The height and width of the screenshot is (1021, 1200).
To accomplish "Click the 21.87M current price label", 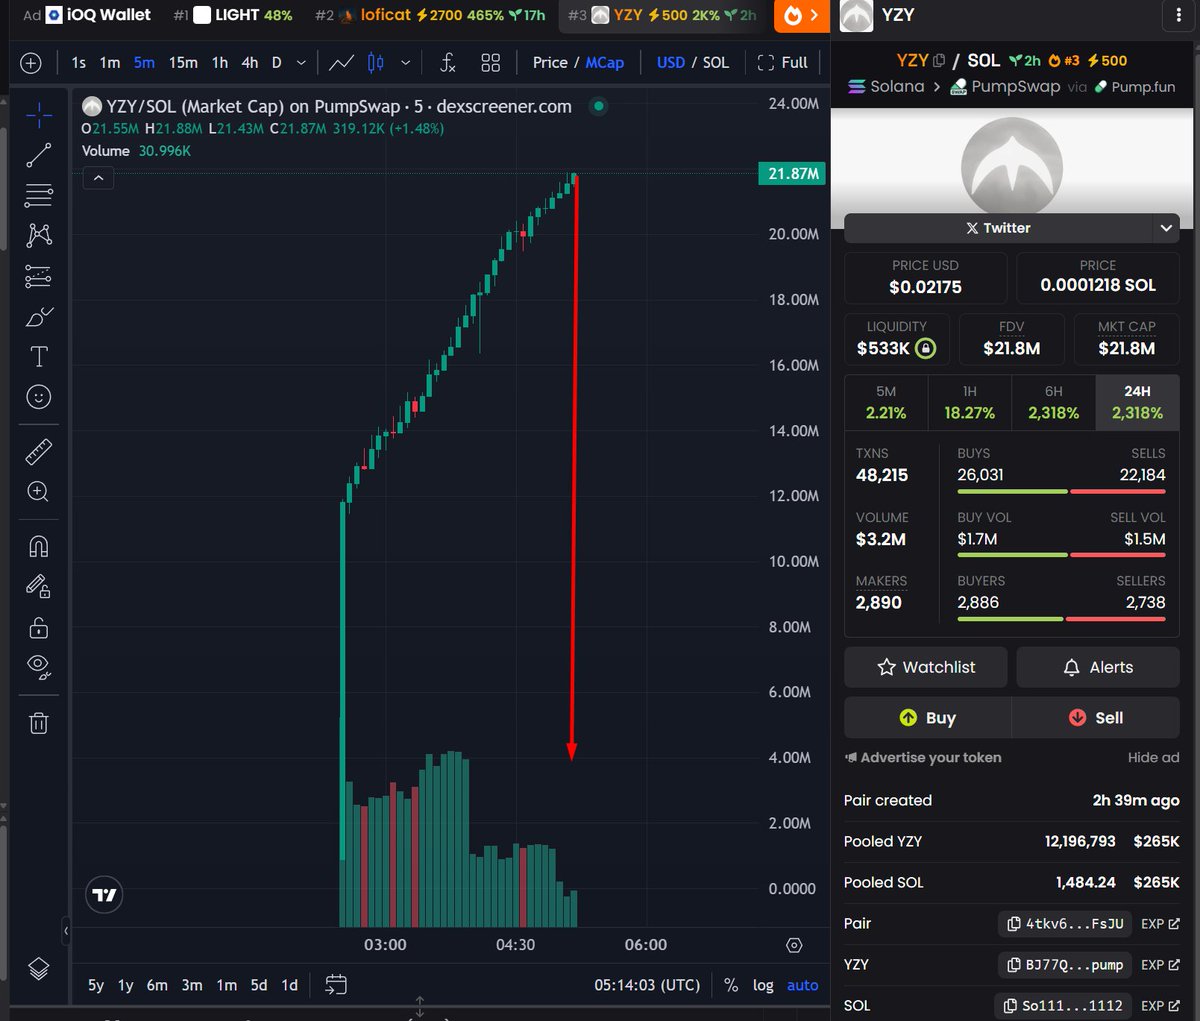I will pyautogui.click(x=793, y=174).
